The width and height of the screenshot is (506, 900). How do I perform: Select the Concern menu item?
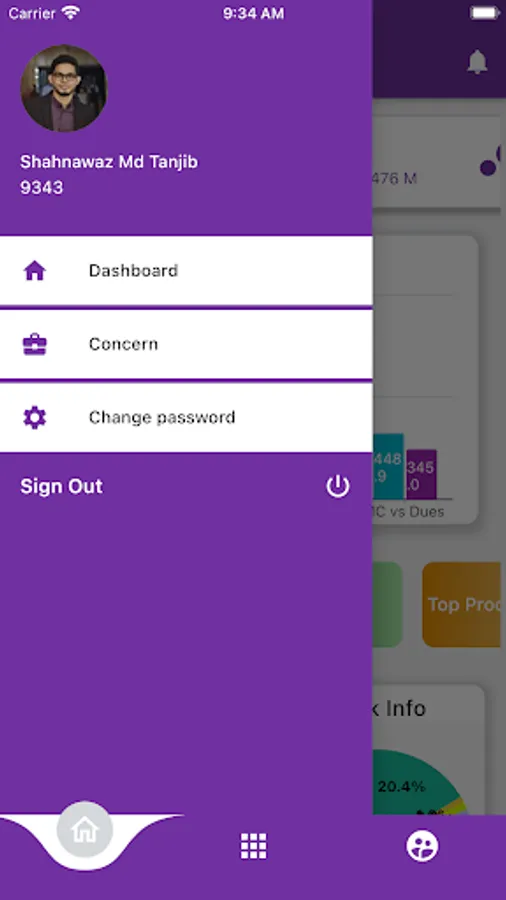(x=186, y=344)
